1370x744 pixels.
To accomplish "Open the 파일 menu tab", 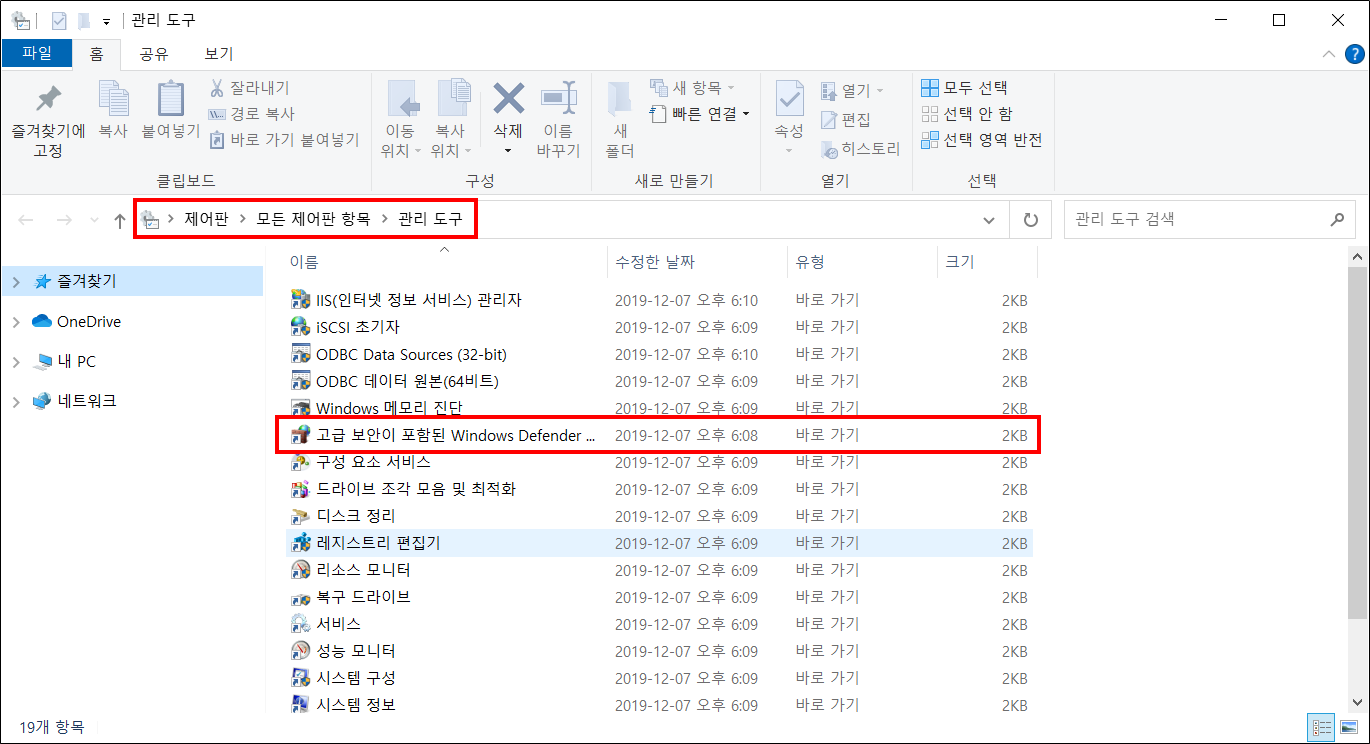I will [x=37, y=53].
